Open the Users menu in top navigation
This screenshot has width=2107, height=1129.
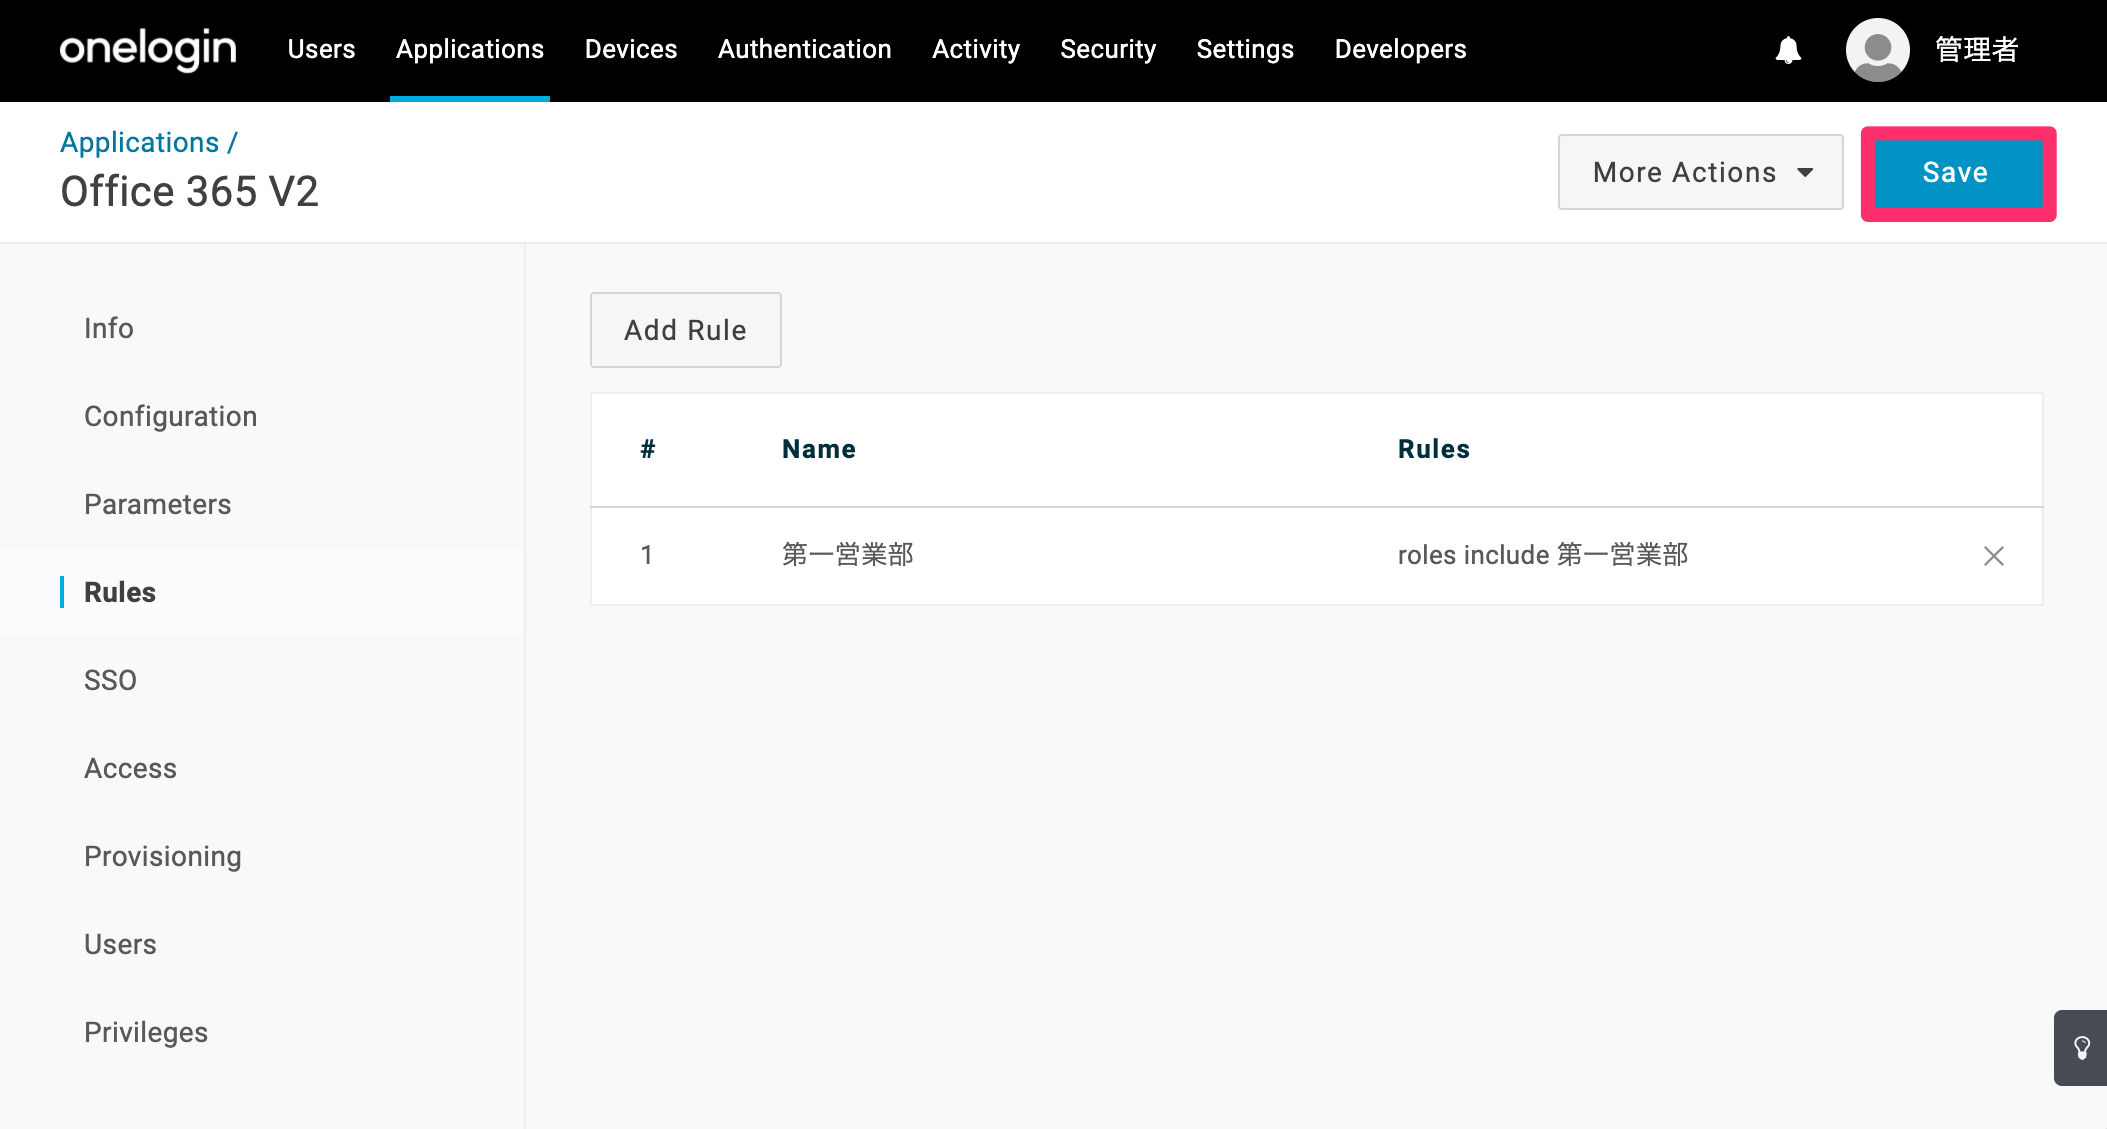coord(321,49)
